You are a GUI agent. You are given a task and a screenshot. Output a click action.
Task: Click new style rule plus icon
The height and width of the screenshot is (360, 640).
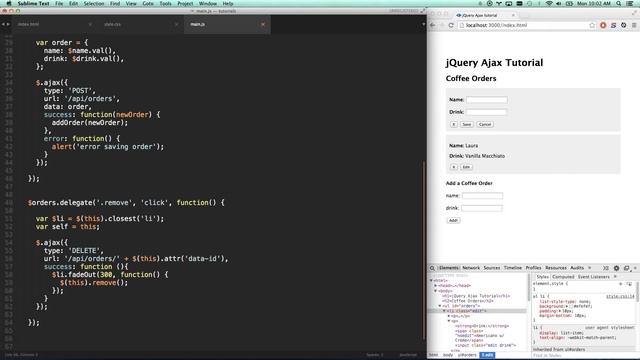[x=620, y=283]
